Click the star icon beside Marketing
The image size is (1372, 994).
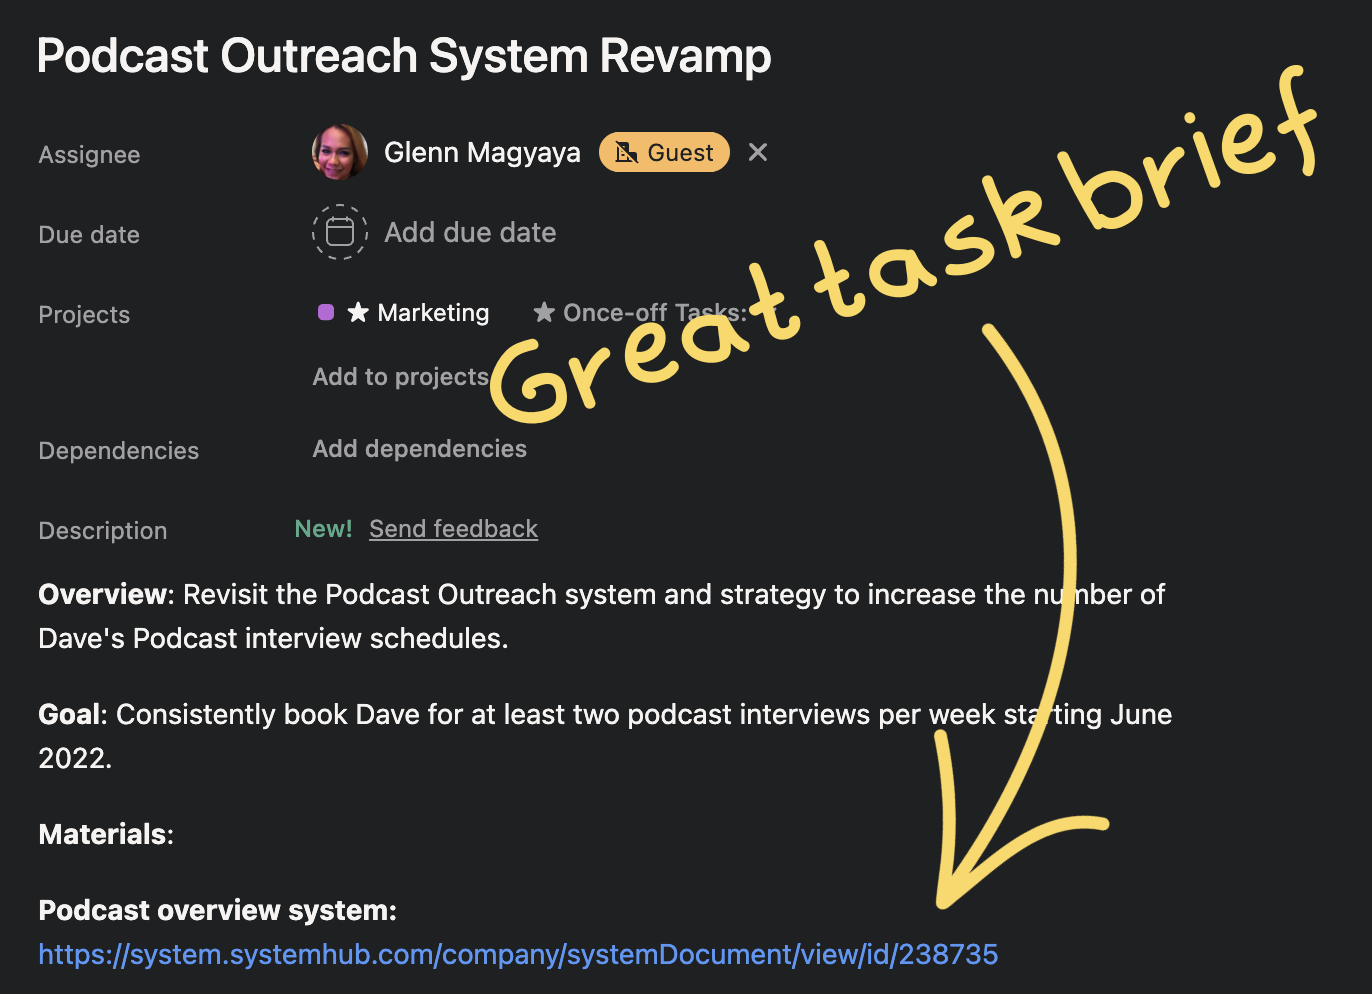[x=358, y=313]
